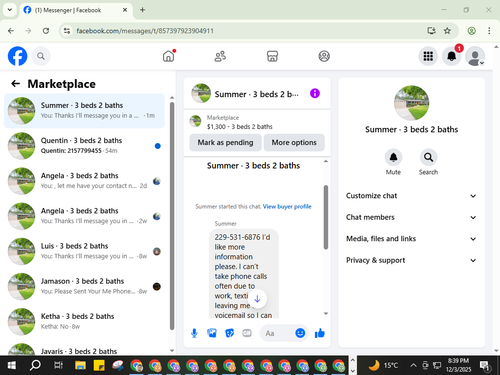Screen dimensions: 500x375
Task: Go back with the browser back arrow
Action: tap(11, 31)
